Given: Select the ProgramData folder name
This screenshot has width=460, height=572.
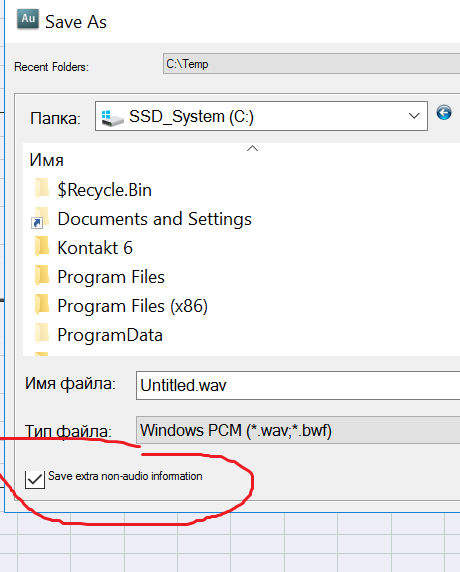Looking at the screenshot, I should [110, 335].
